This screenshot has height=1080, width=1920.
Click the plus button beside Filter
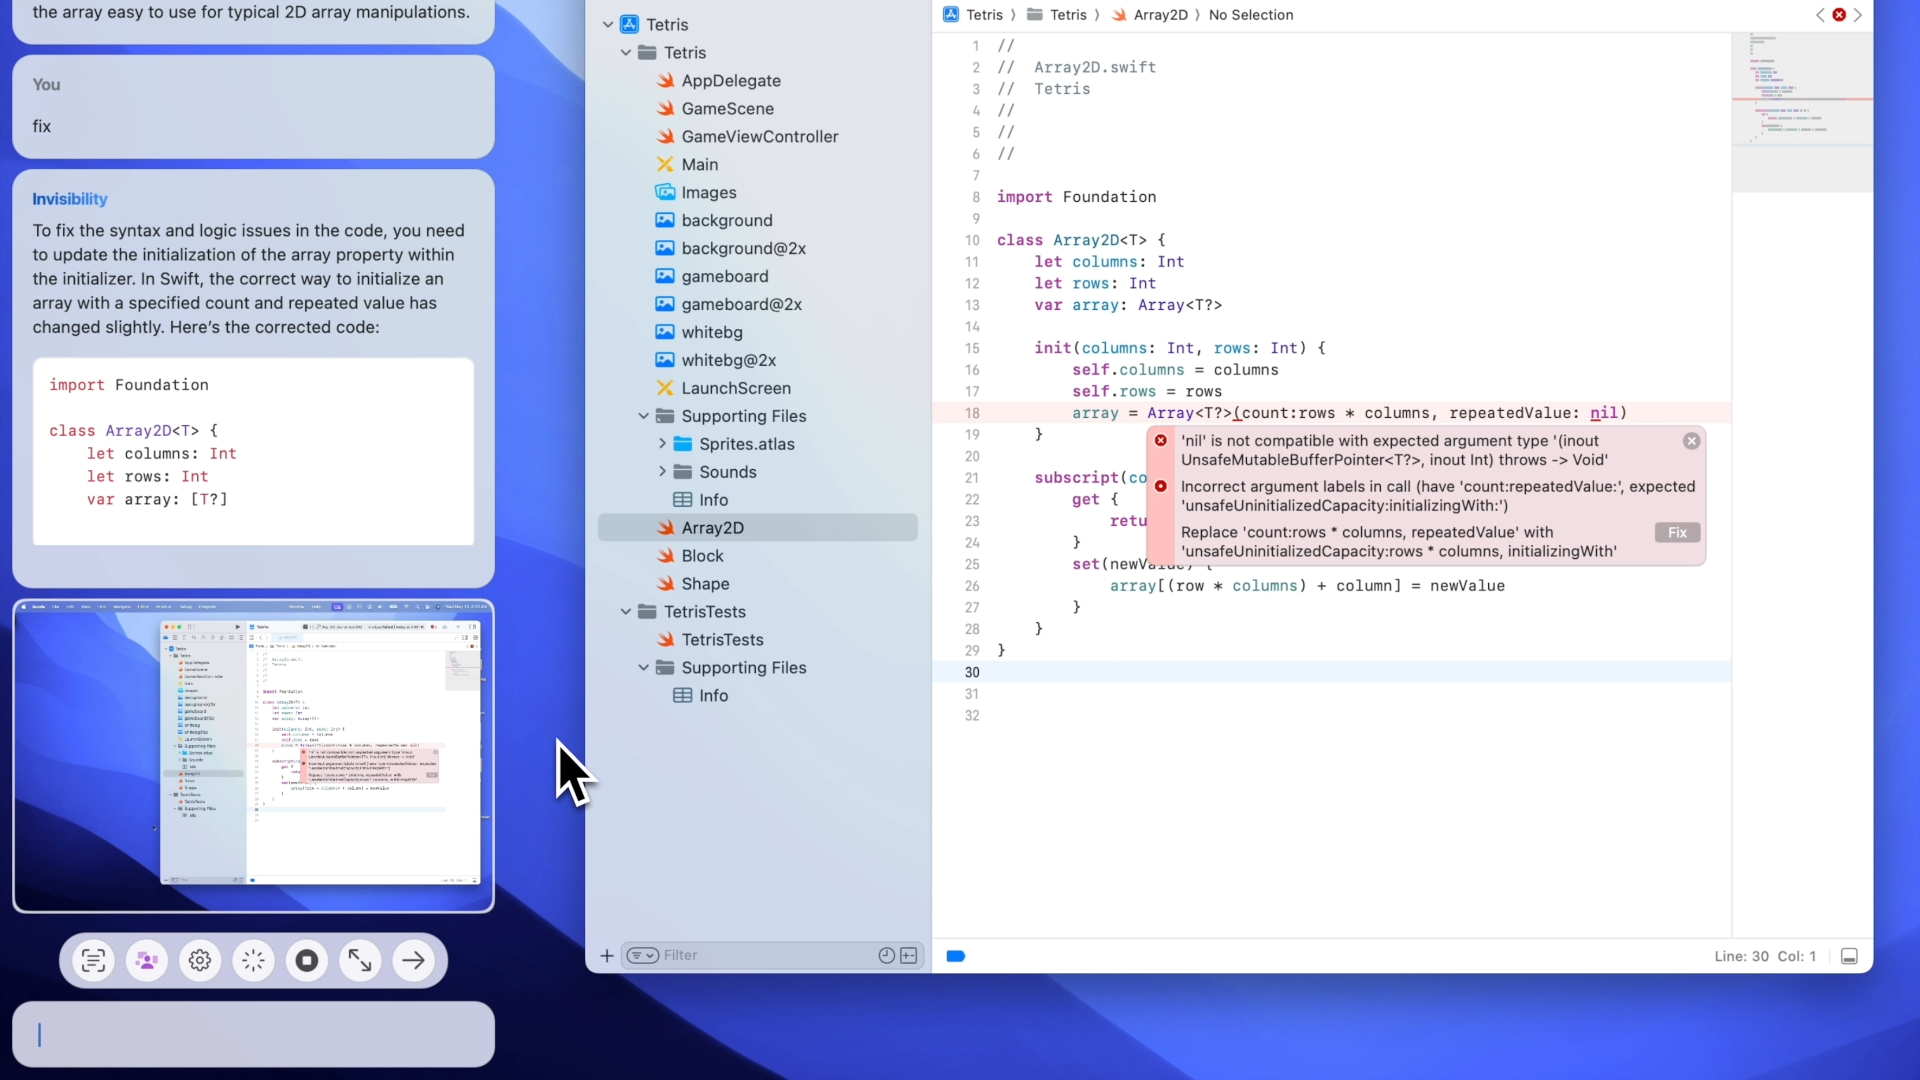point(607,956)
